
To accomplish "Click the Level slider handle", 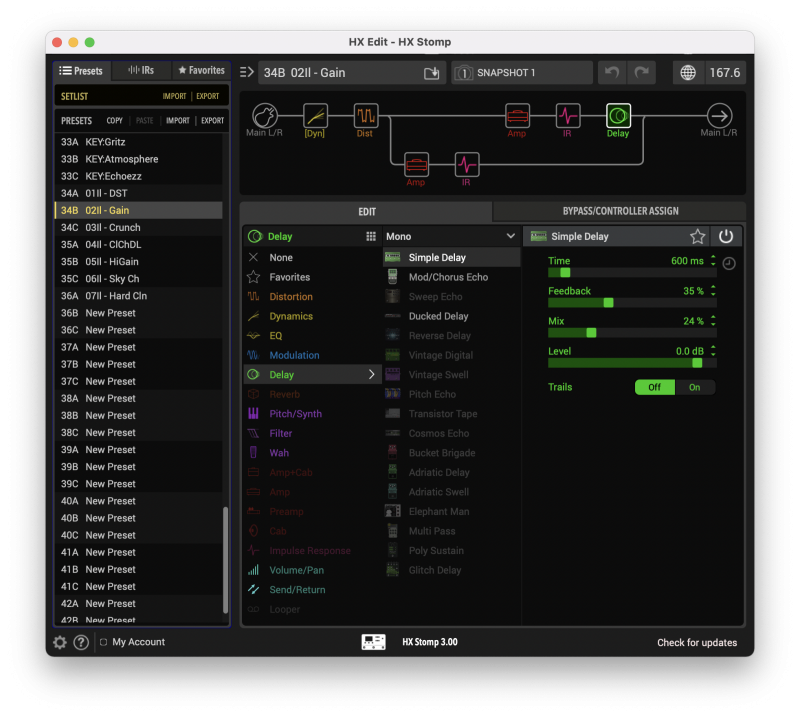I will tap(697, 363).
